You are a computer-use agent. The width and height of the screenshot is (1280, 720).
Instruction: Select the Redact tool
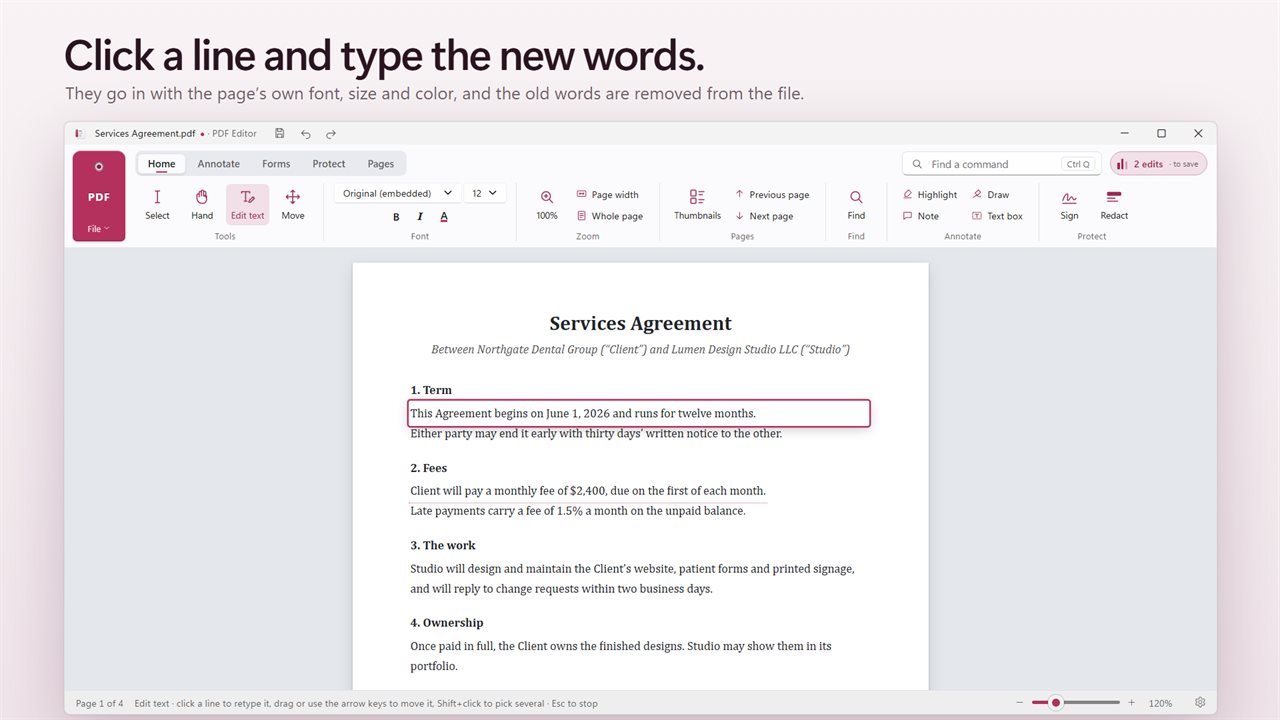pyautogui.click(x=1114, y=204)
